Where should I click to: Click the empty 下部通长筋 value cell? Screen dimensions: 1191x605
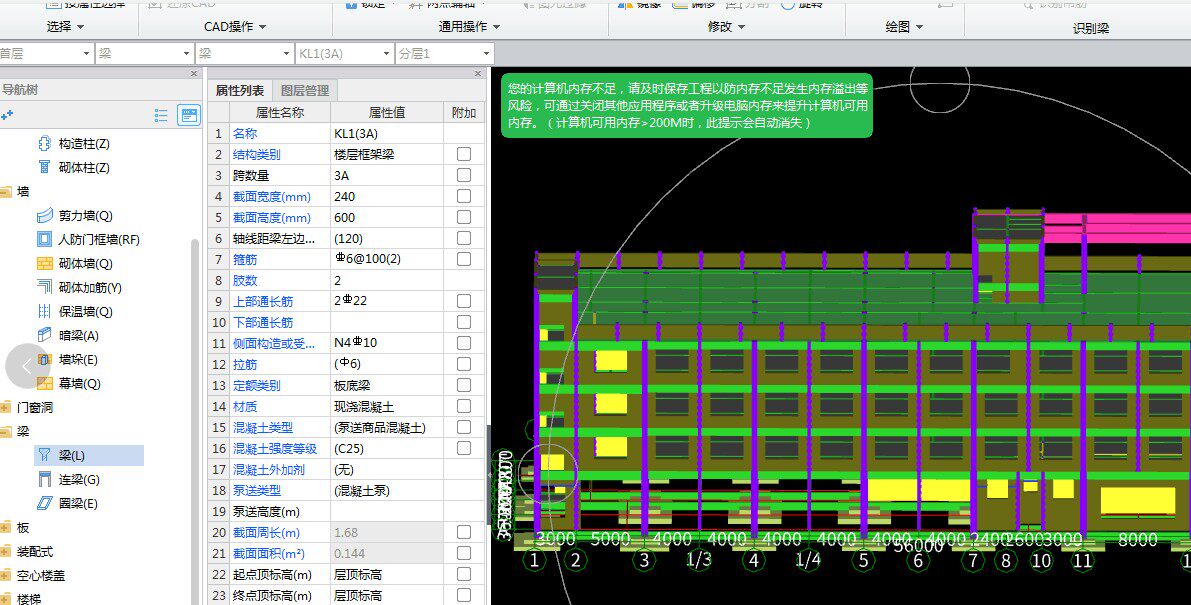coord(387,322)
